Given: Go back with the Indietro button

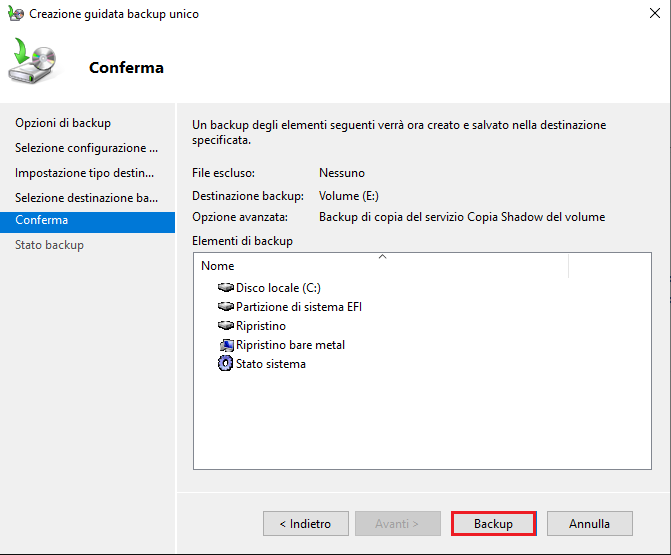Looking at the screenshot, I should [305, 524].
